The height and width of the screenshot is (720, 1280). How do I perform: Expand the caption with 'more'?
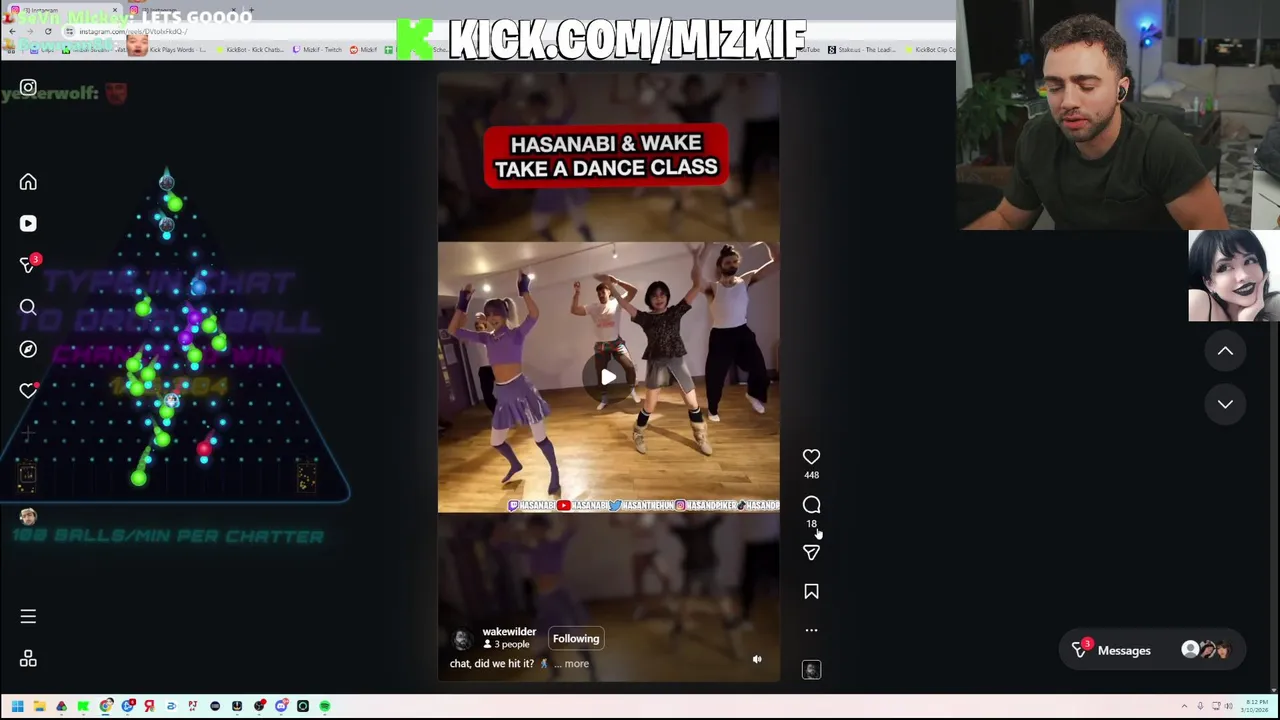(x=577, y=663)
